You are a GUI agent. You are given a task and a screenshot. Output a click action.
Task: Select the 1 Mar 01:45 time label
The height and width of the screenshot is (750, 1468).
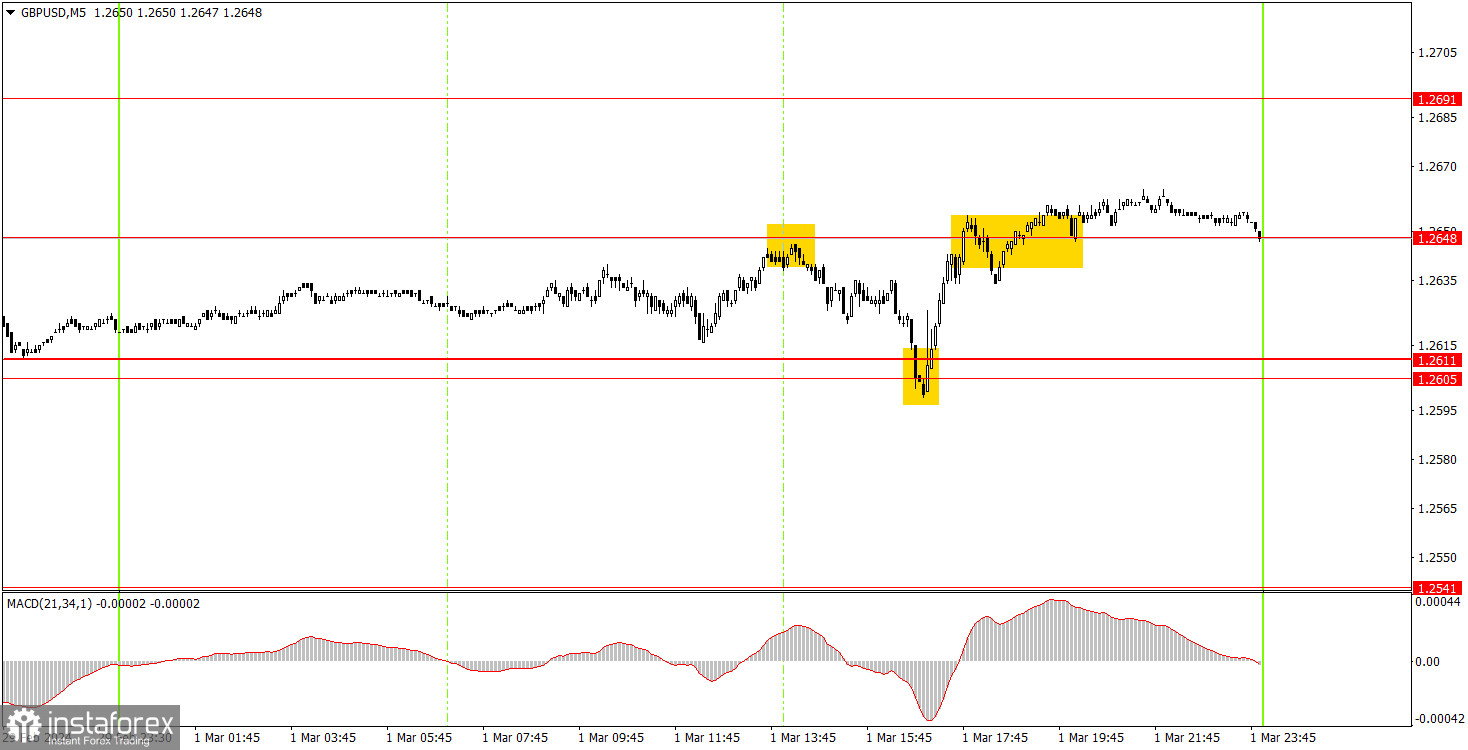tap(228, 738)
